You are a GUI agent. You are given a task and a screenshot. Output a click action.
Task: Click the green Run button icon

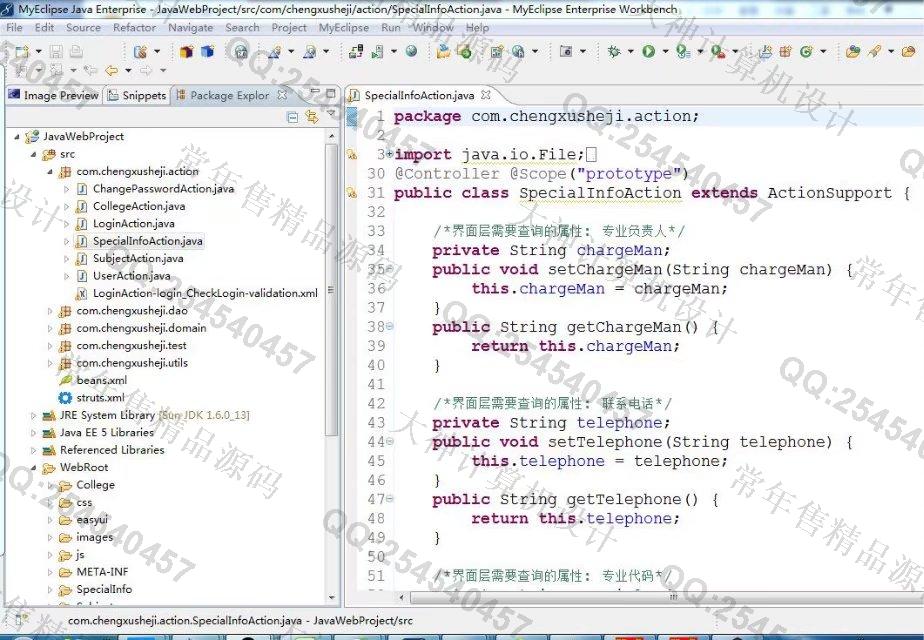click(648, 52)
